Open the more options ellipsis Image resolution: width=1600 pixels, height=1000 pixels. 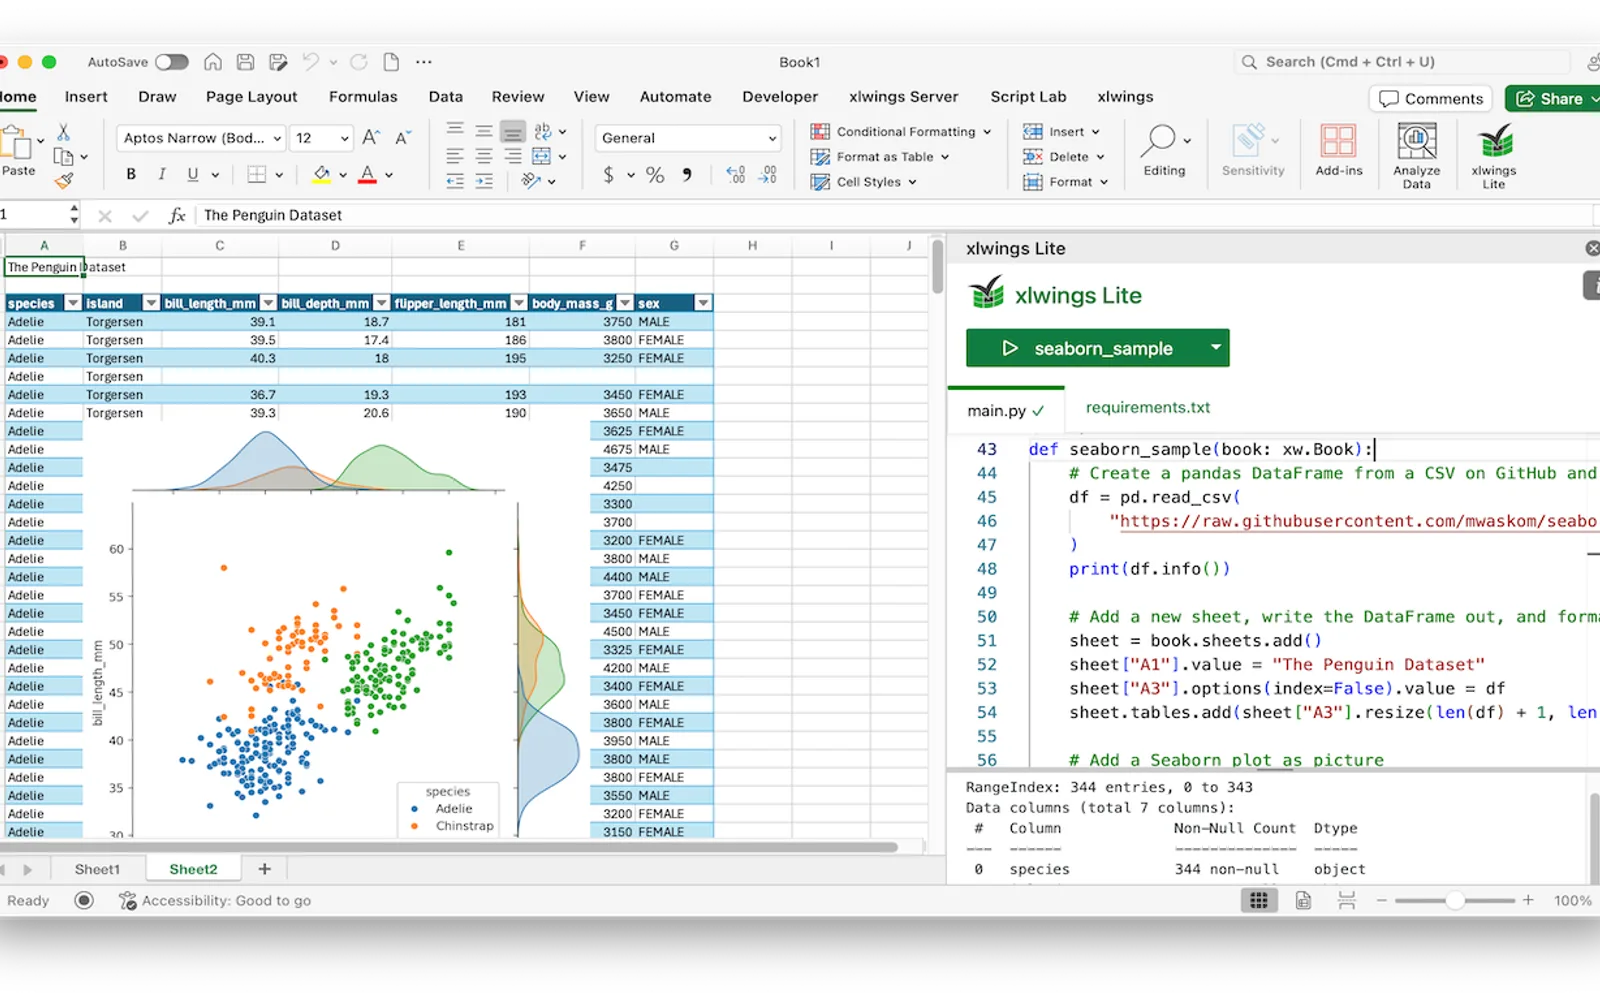424,62
